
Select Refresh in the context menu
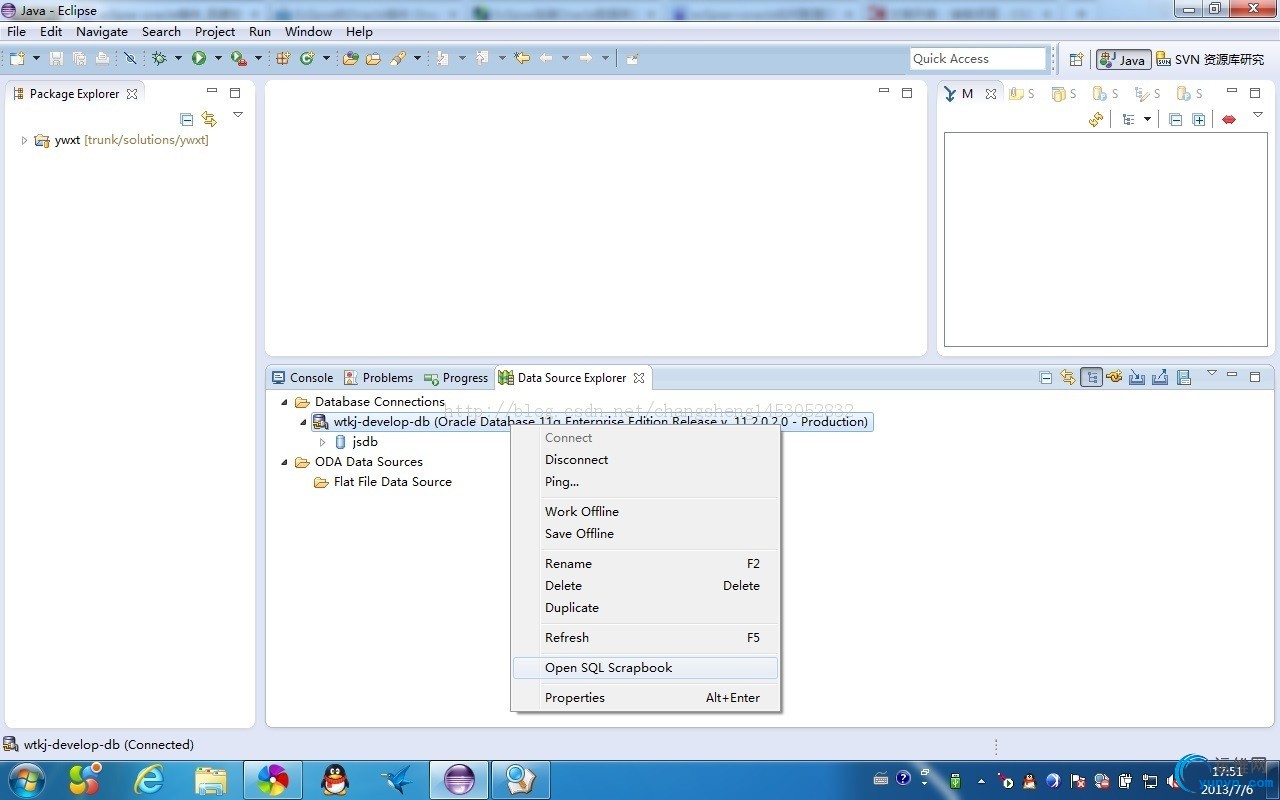pos(645,638)
